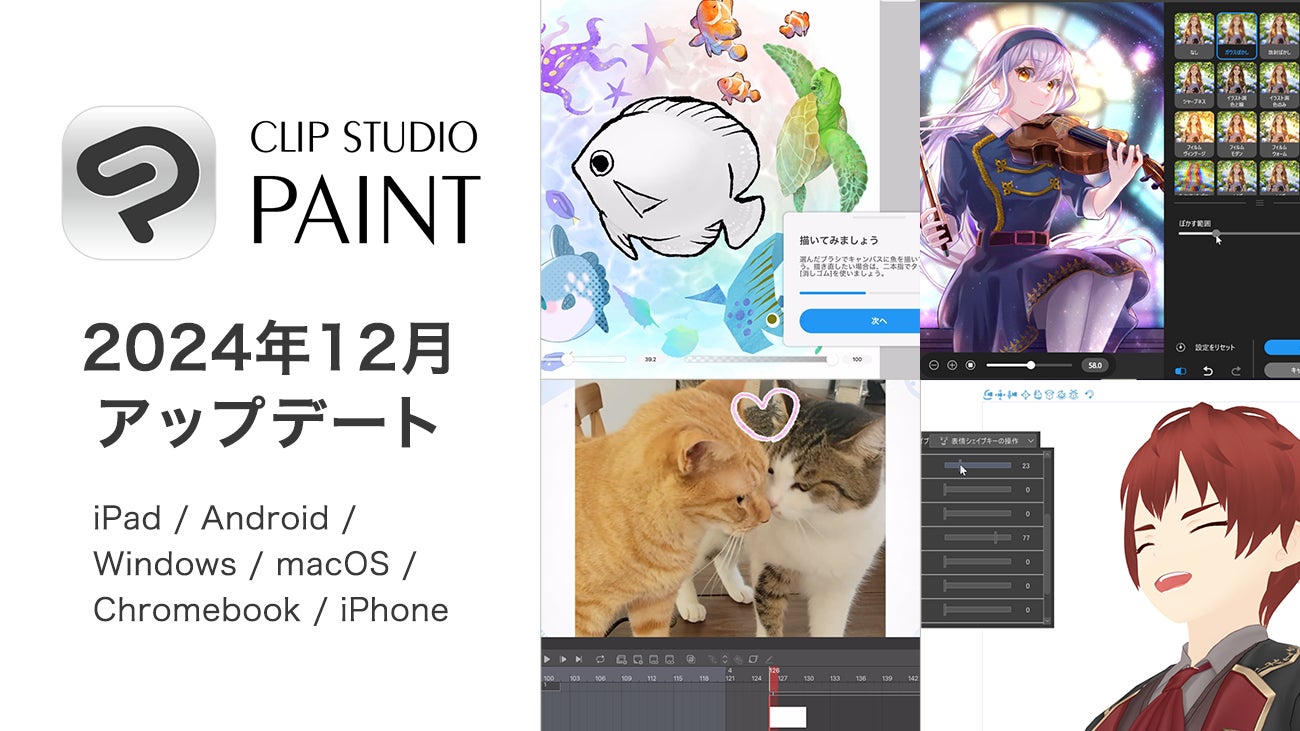The image size is (1300, 731).
Task: Select the なし filter thumbnail
Action: (1194, 35)
